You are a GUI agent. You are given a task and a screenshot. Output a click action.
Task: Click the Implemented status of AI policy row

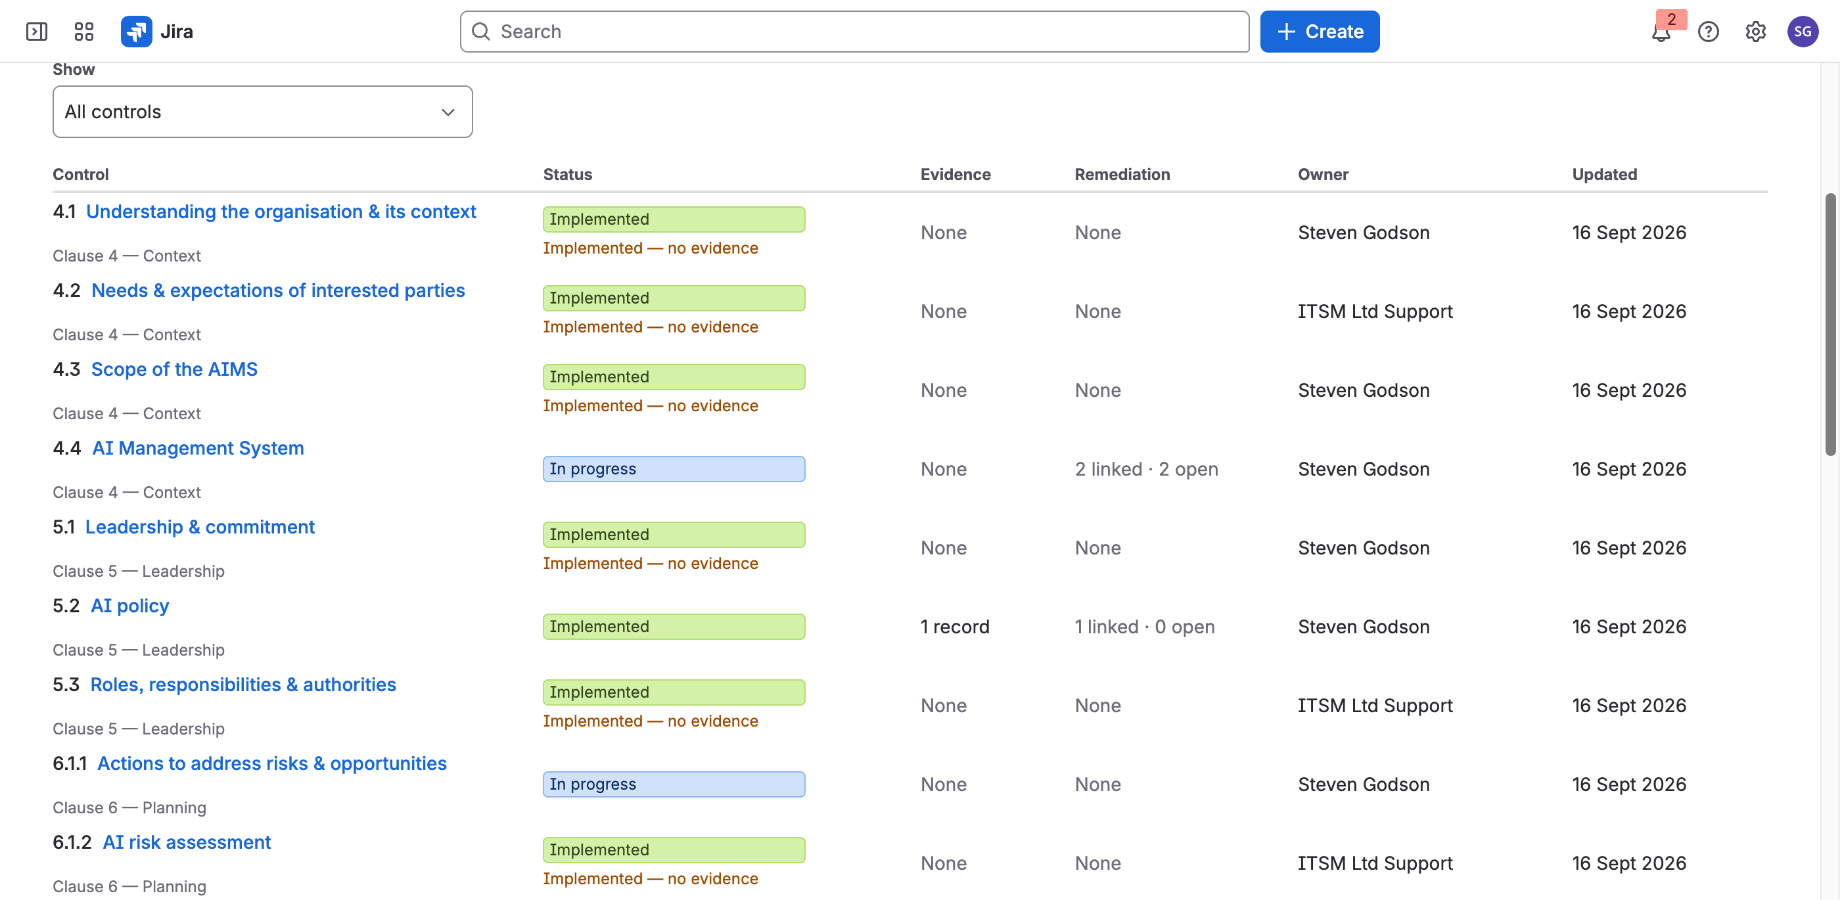[x=674, y=627]
